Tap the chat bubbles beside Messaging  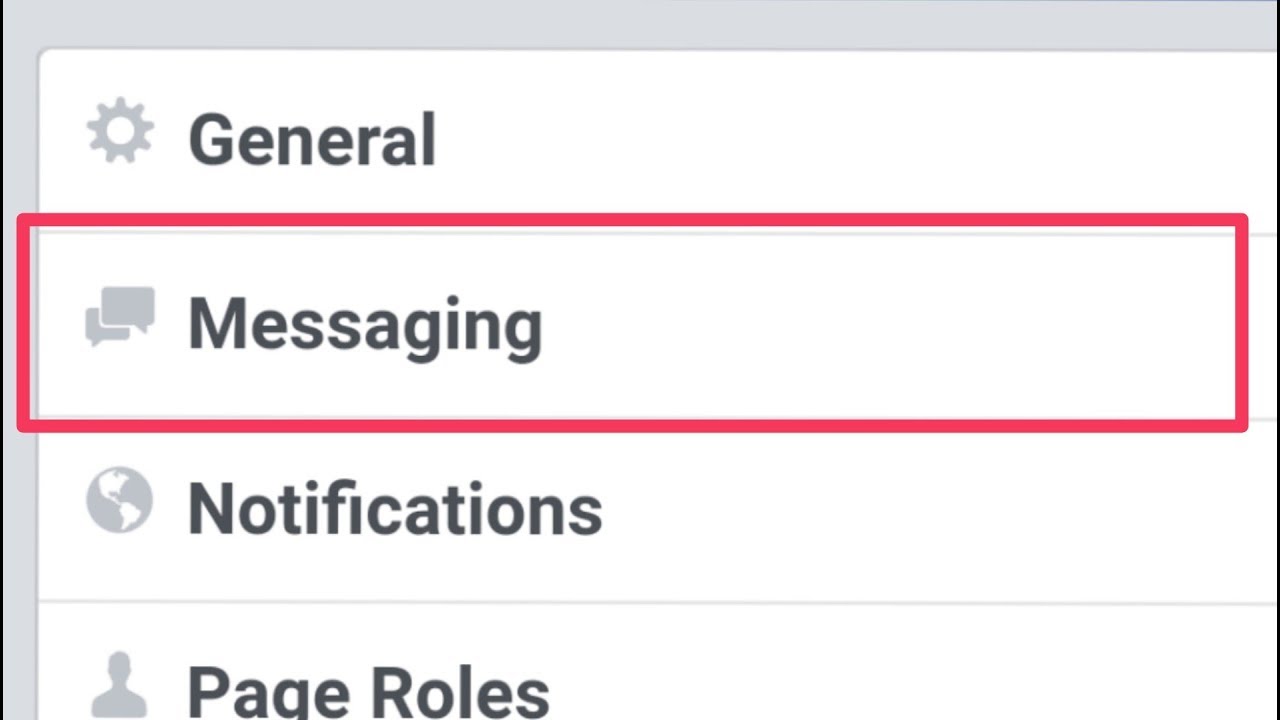click(120, 316)
